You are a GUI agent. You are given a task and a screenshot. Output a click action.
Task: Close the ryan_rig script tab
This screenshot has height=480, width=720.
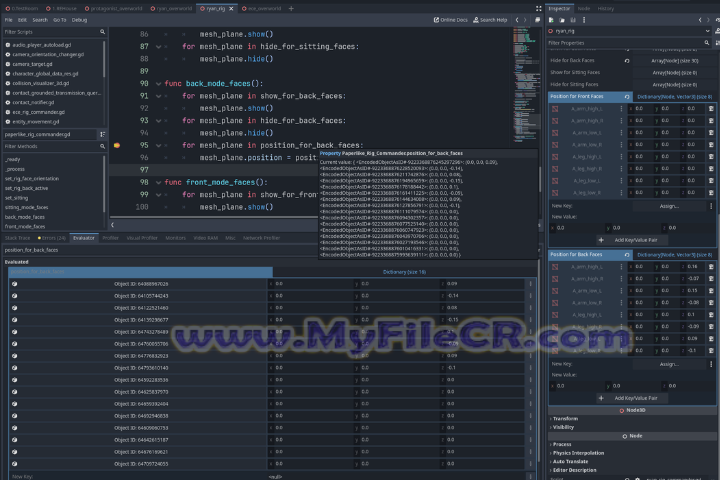tap(231, 8)
